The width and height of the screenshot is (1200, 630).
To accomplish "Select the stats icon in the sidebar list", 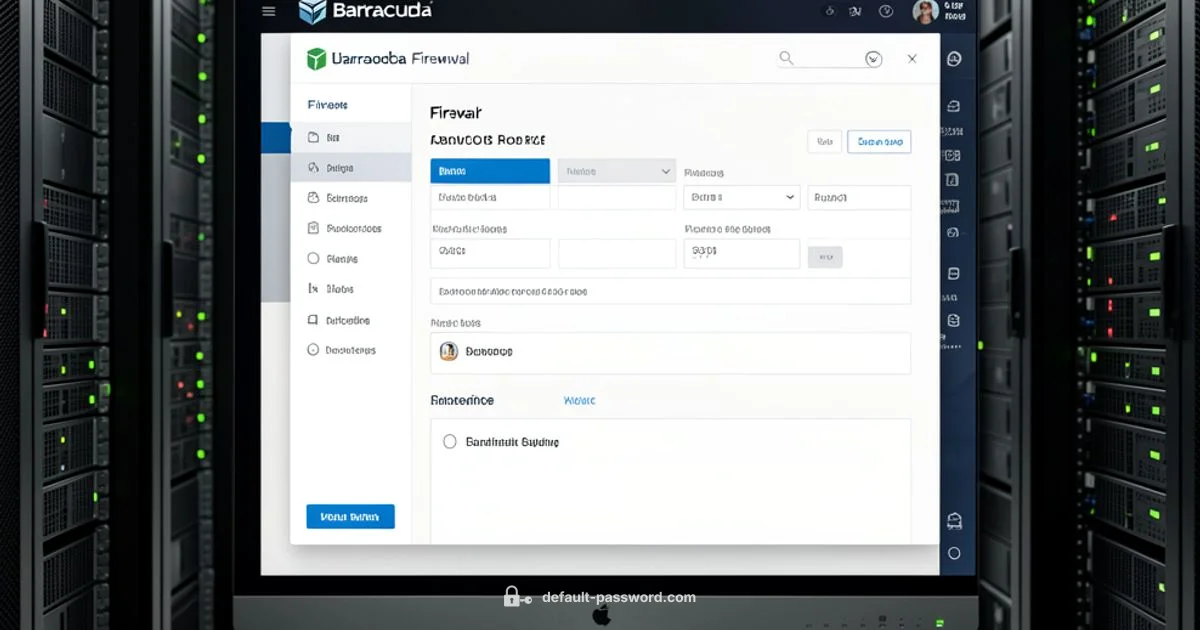I will pos(312,288).
